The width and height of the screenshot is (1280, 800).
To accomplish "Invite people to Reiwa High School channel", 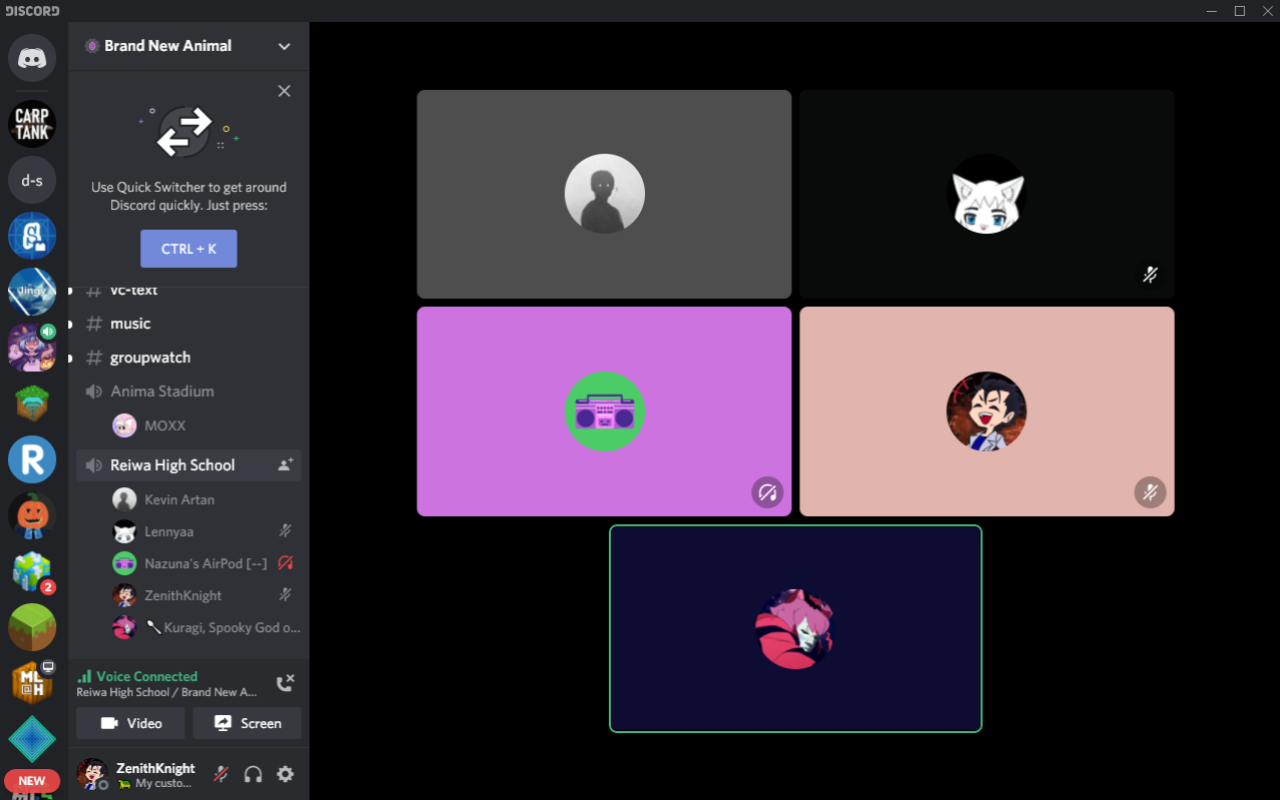I will tap(285, 464).
